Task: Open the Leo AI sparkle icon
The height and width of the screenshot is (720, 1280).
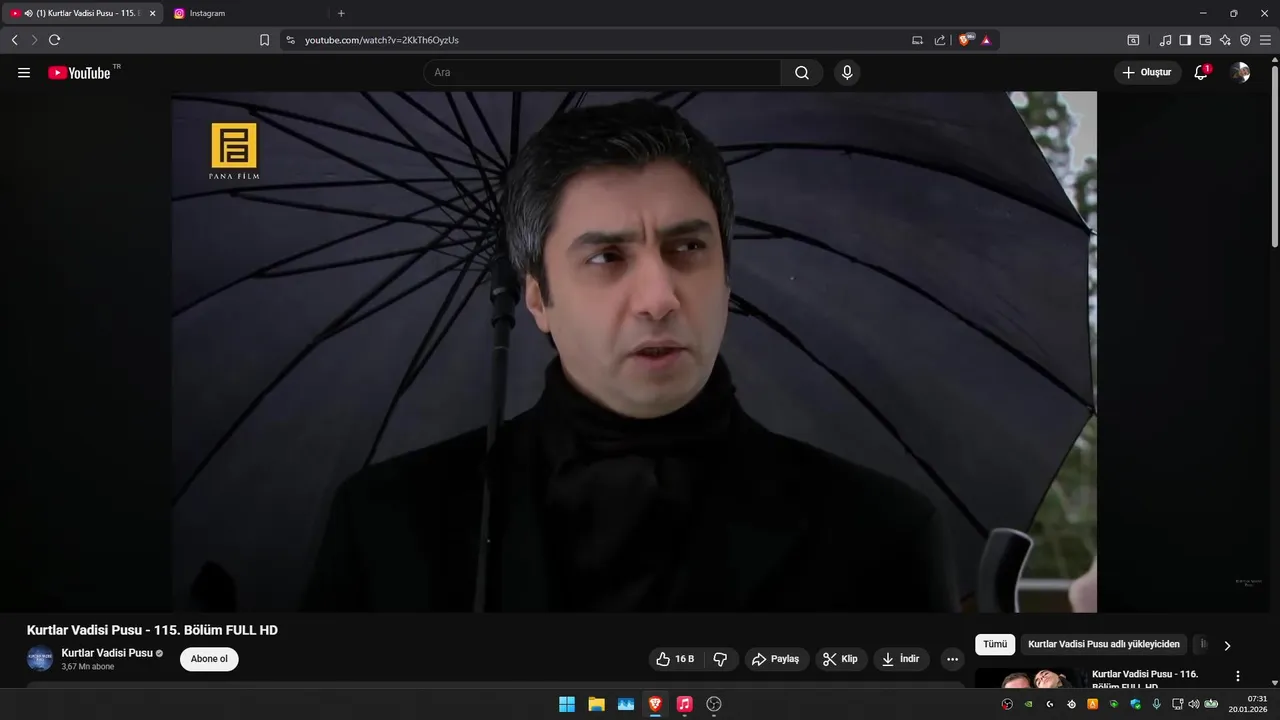Action: pyautogui.click(x=1225, y=40)
